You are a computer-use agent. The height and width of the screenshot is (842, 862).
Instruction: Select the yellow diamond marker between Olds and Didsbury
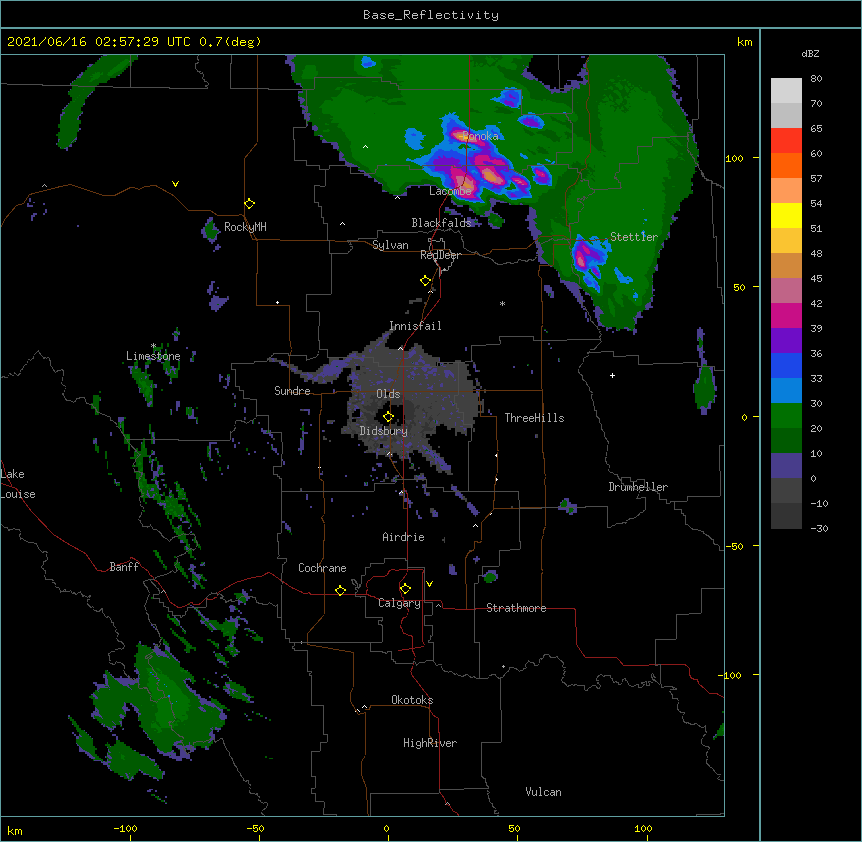388,416
